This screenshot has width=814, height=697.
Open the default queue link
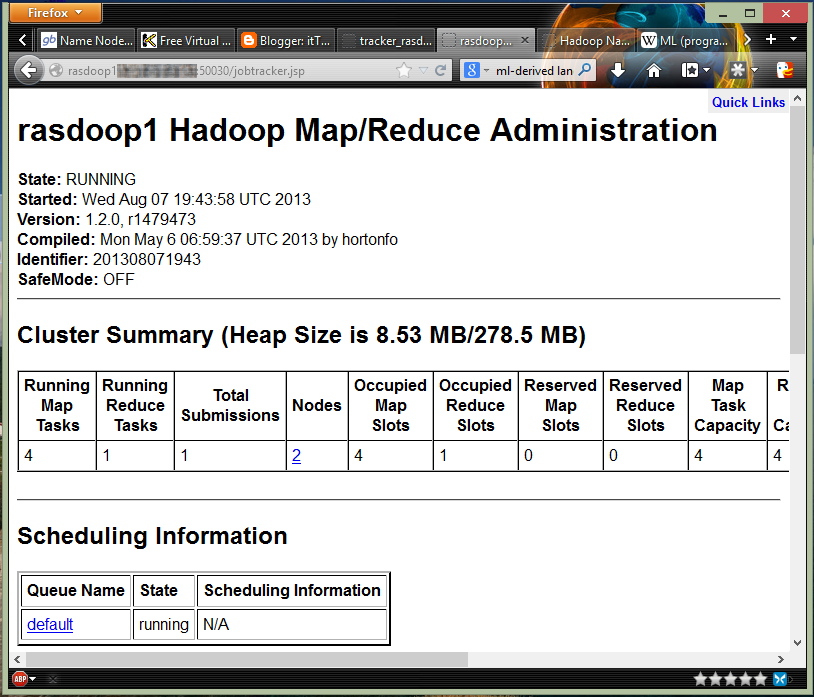pyautogui.click(x=50, y=624)
